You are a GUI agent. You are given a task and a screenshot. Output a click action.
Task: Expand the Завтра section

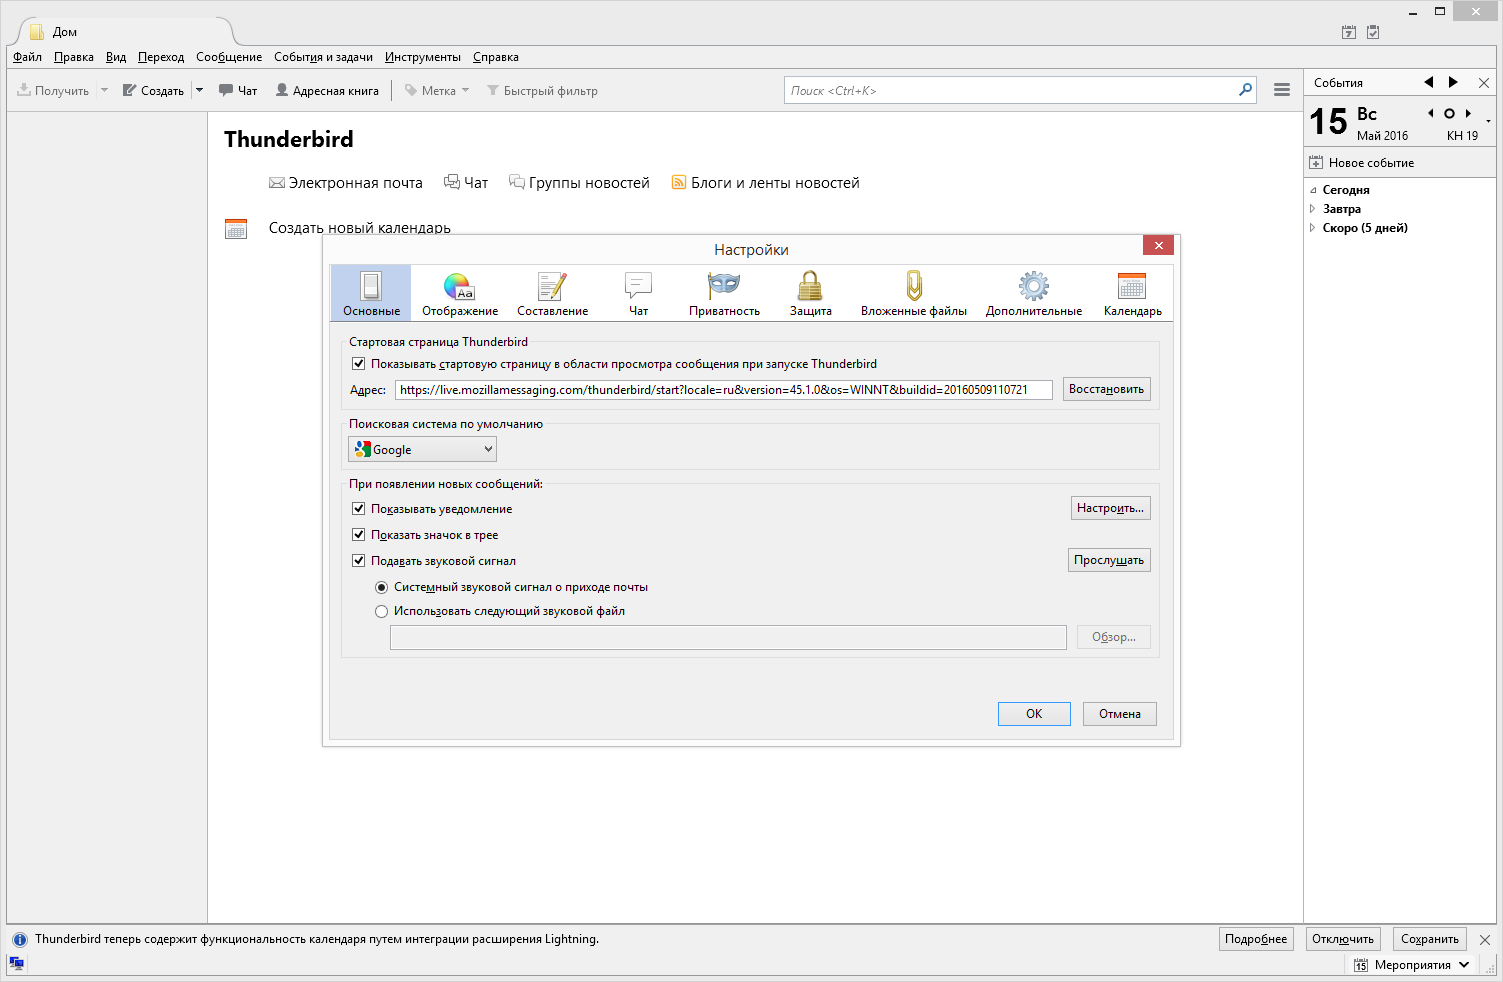[x=1313, y=209]
